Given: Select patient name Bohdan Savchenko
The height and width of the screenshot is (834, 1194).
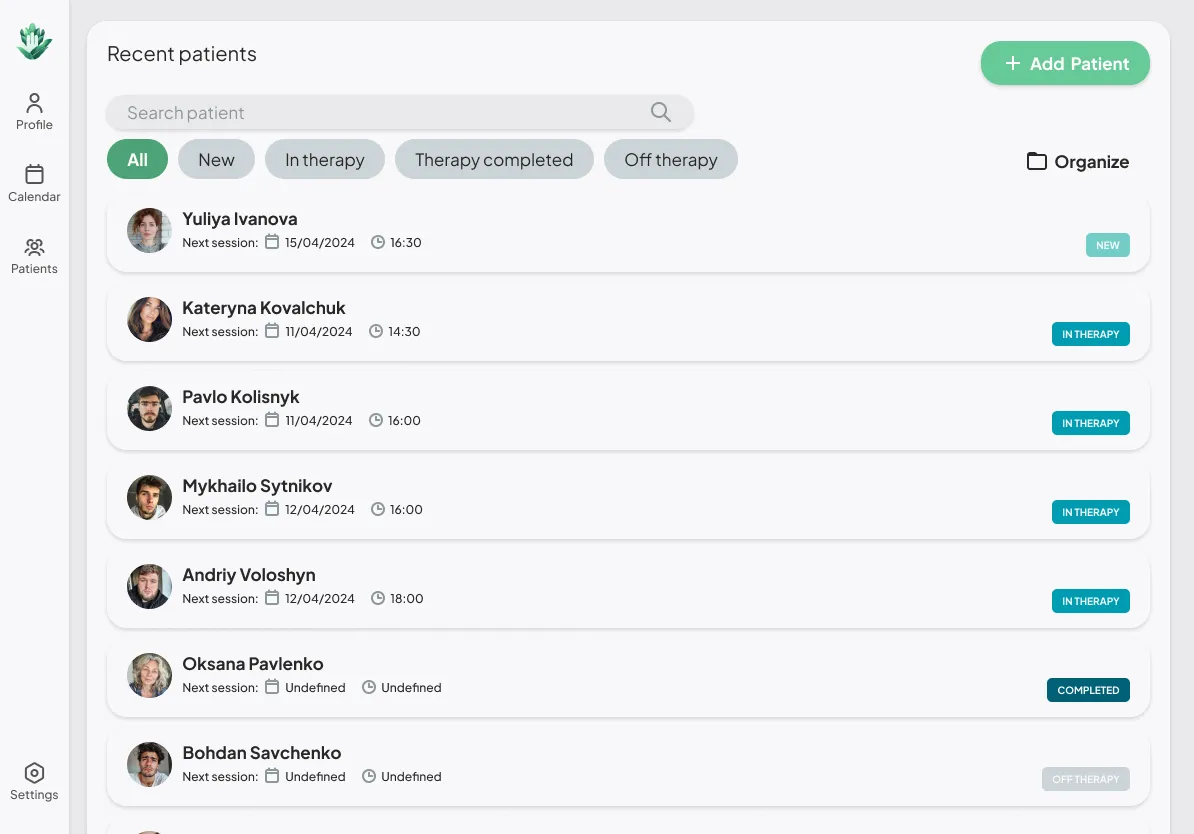Looking at the screenshot, I should (262, 753).
